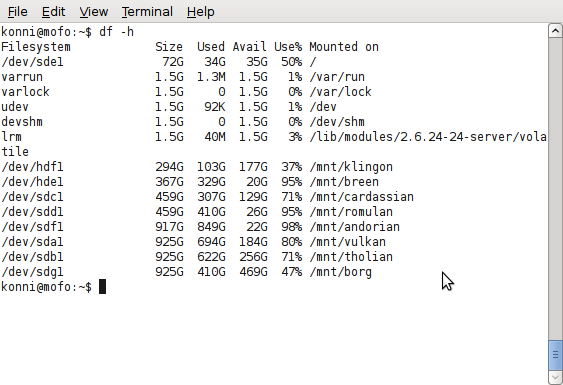The image size is (563, 385).
Task: Click the blue scrollbar thumb handle
Action: coord(555,355)
